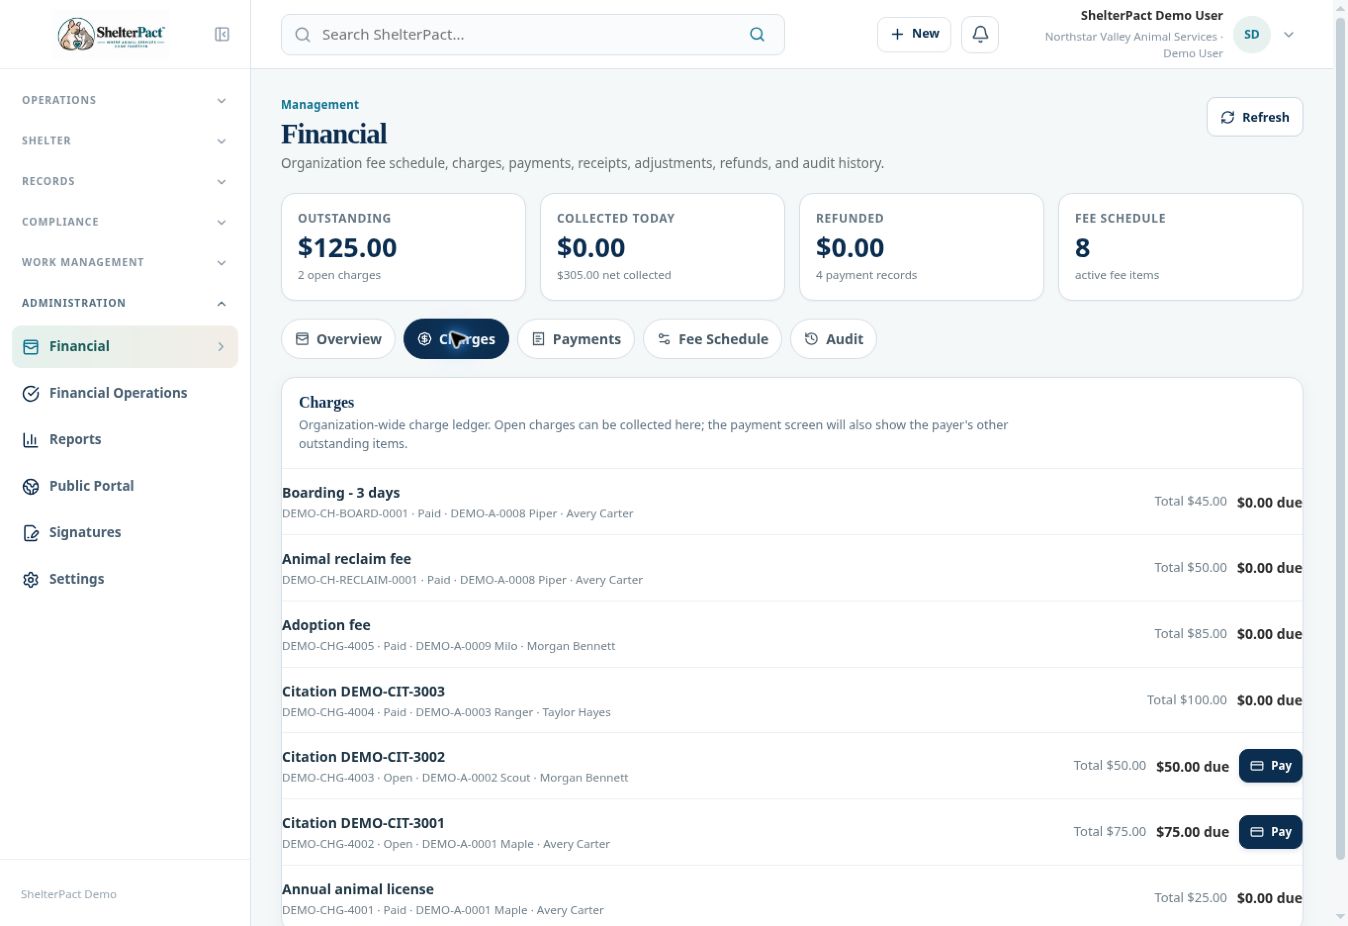The width and height of the screenshot is (1348, 926).
Task: Open Settings gear item
Action: 76,579
